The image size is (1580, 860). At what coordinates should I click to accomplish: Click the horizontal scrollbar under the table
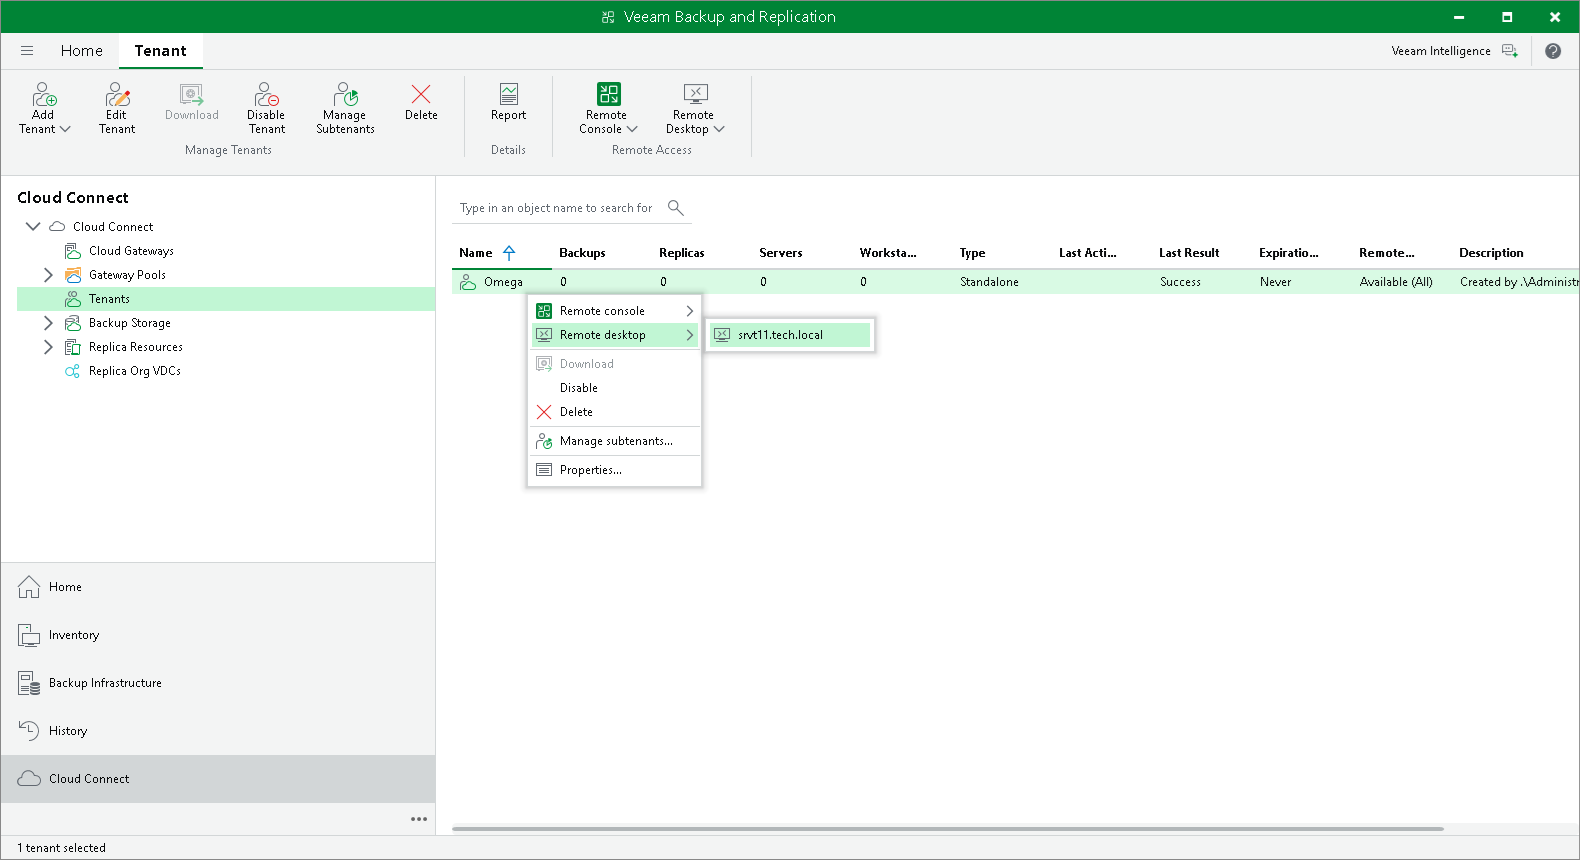coord(948,829)
